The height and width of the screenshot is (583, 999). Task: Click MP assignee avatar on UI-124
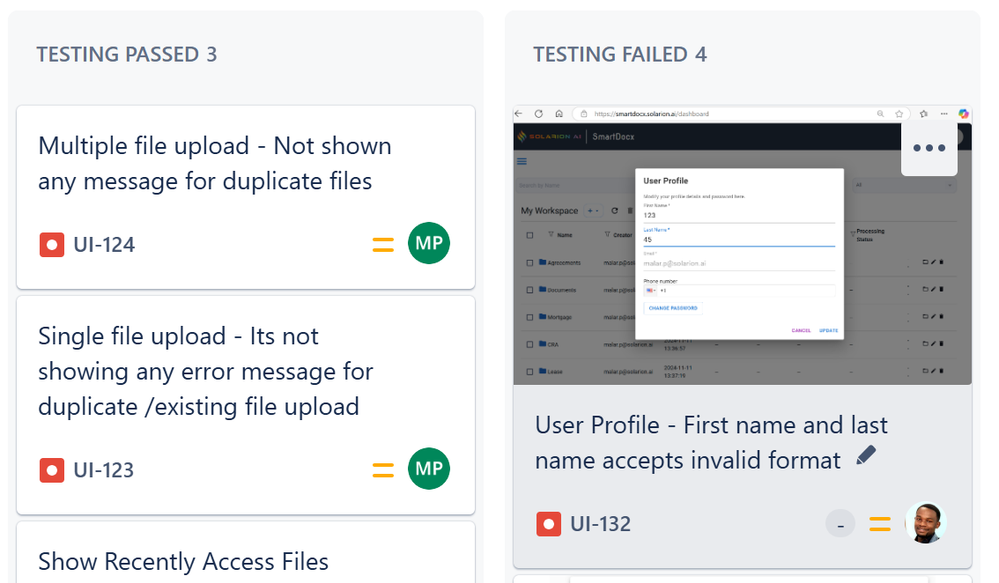tap(429, 243)
